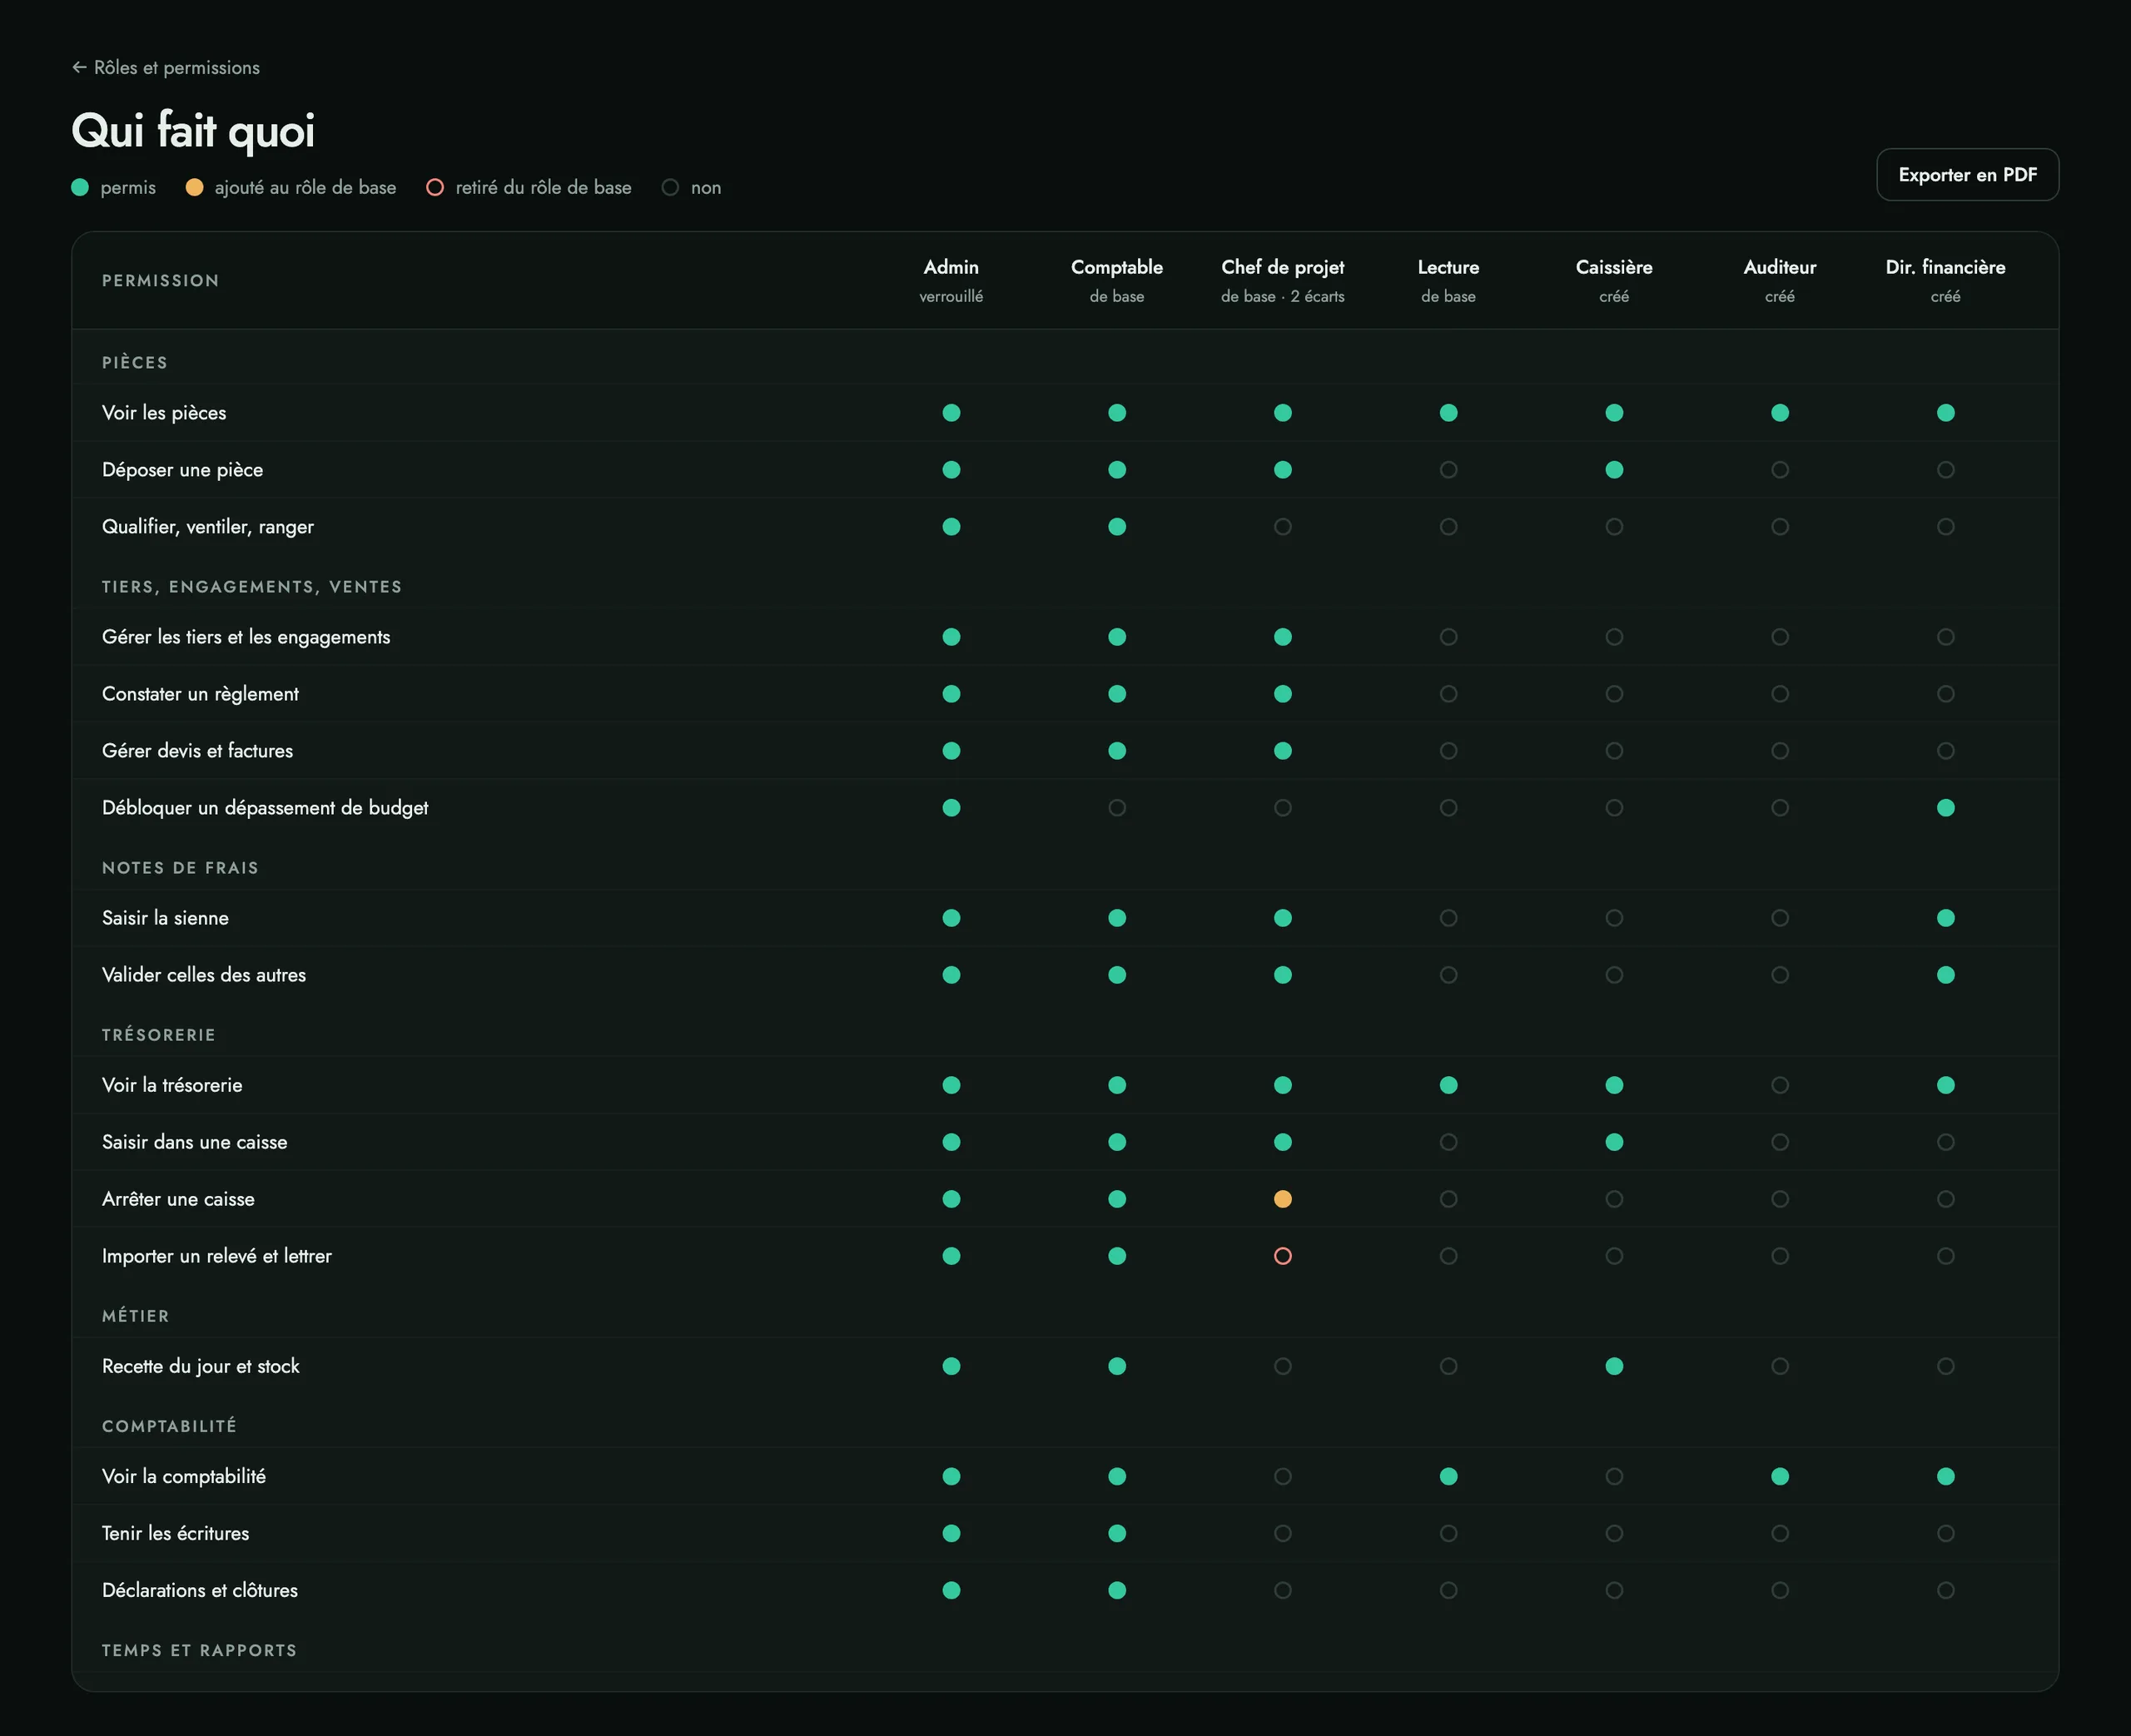Click the Exporter en PDF button
Viewport: 2131px width, 1736px height.
pyautogui.click(x=1967, y=175)
